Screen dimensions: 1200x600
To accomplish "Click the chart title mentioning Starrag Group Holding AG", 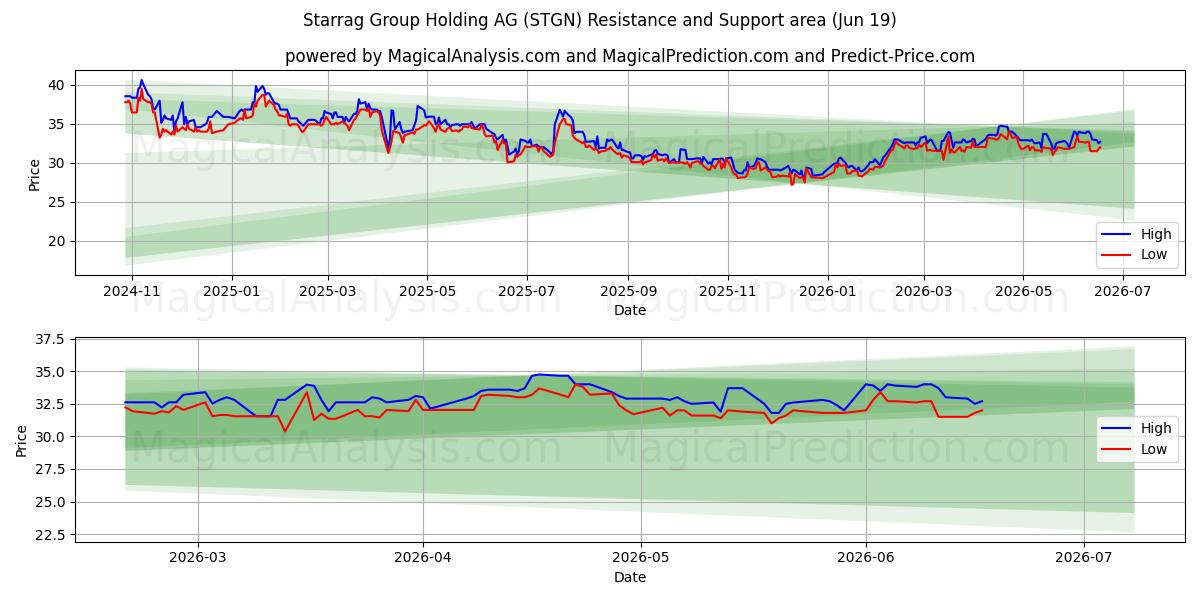I will (599, 20).
